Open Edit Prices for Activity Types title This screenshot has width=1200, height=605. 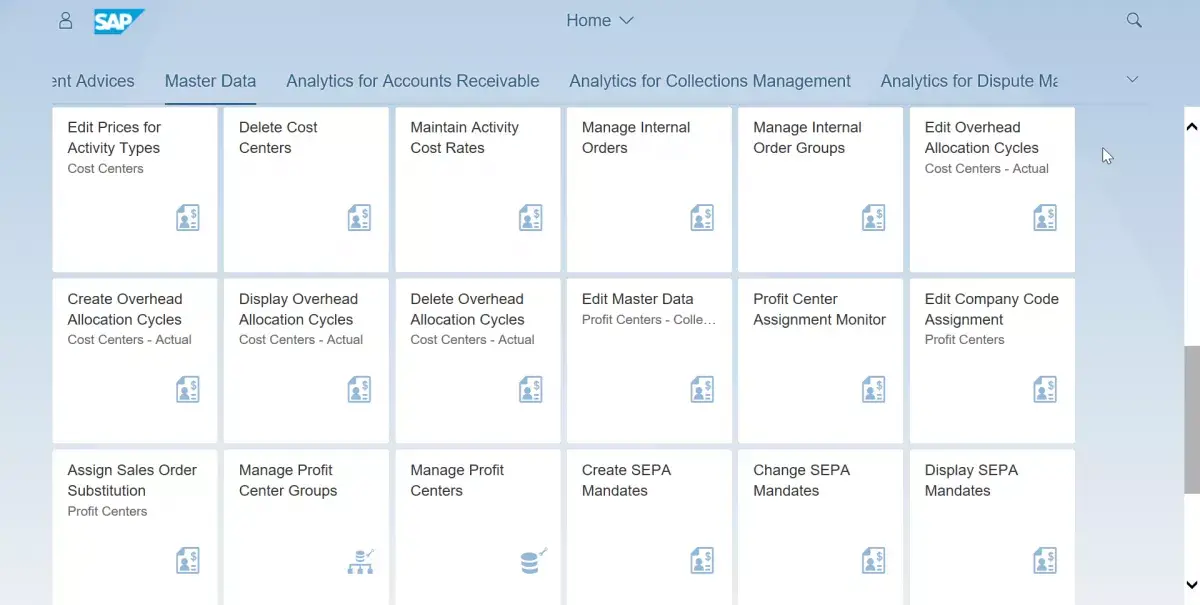click(x=114, y=138)
